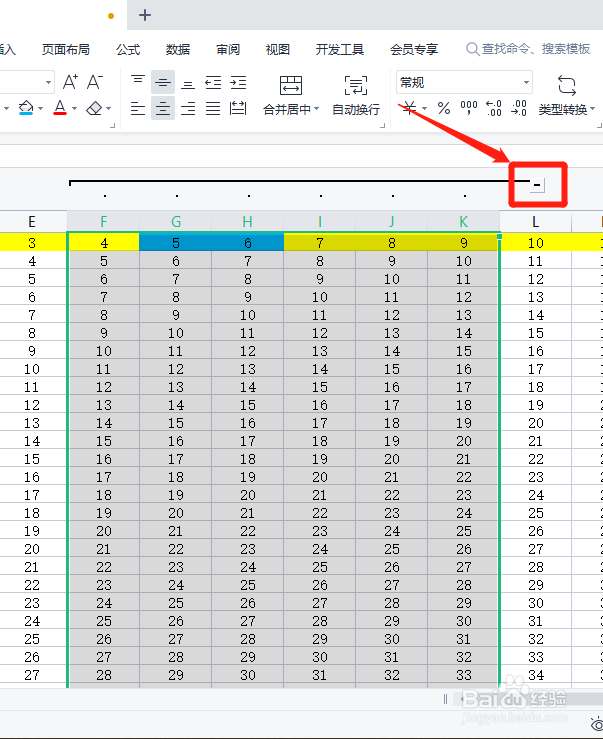Apply thousands separator 000 style

pos(469,108)
